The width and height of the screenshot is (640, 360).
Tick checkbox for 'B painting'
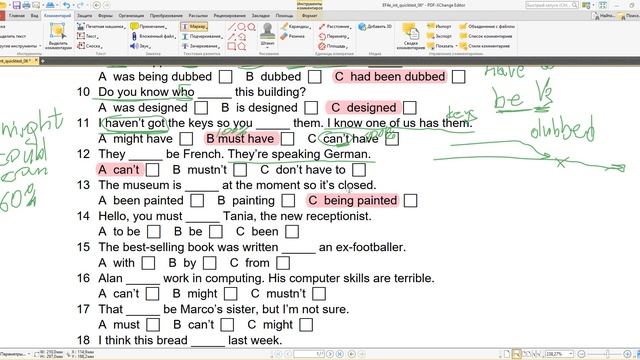(288, 200)
